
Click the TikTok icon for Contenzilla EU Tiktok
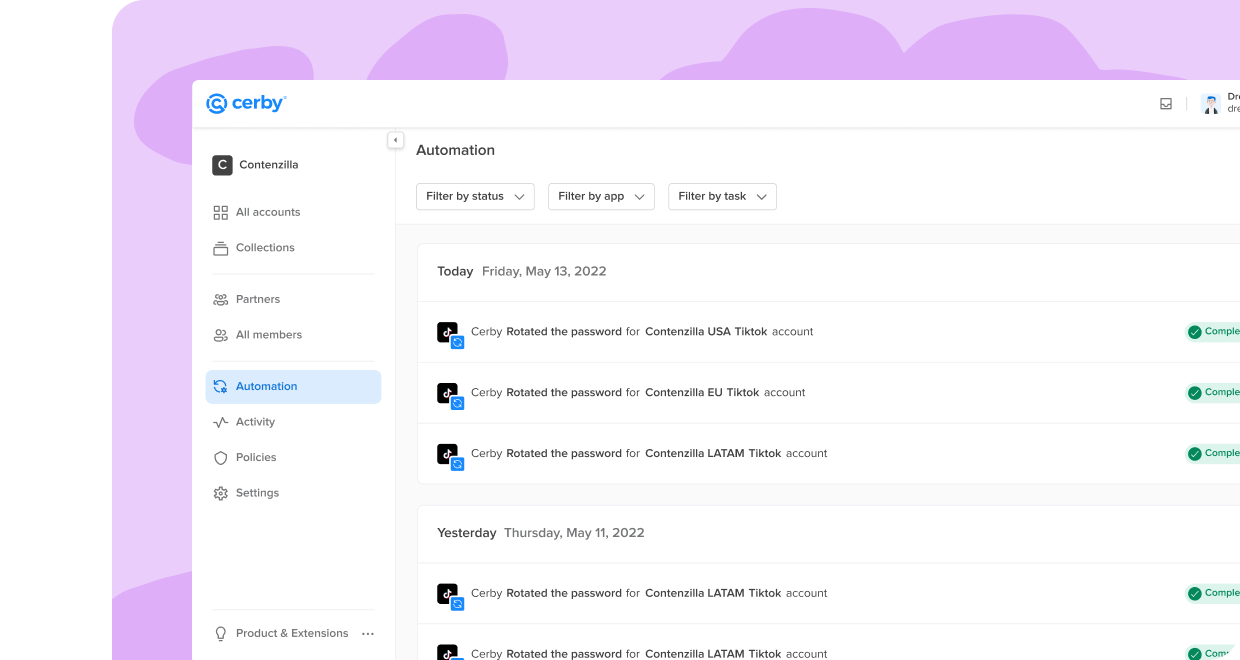click(x=447, y=393)
